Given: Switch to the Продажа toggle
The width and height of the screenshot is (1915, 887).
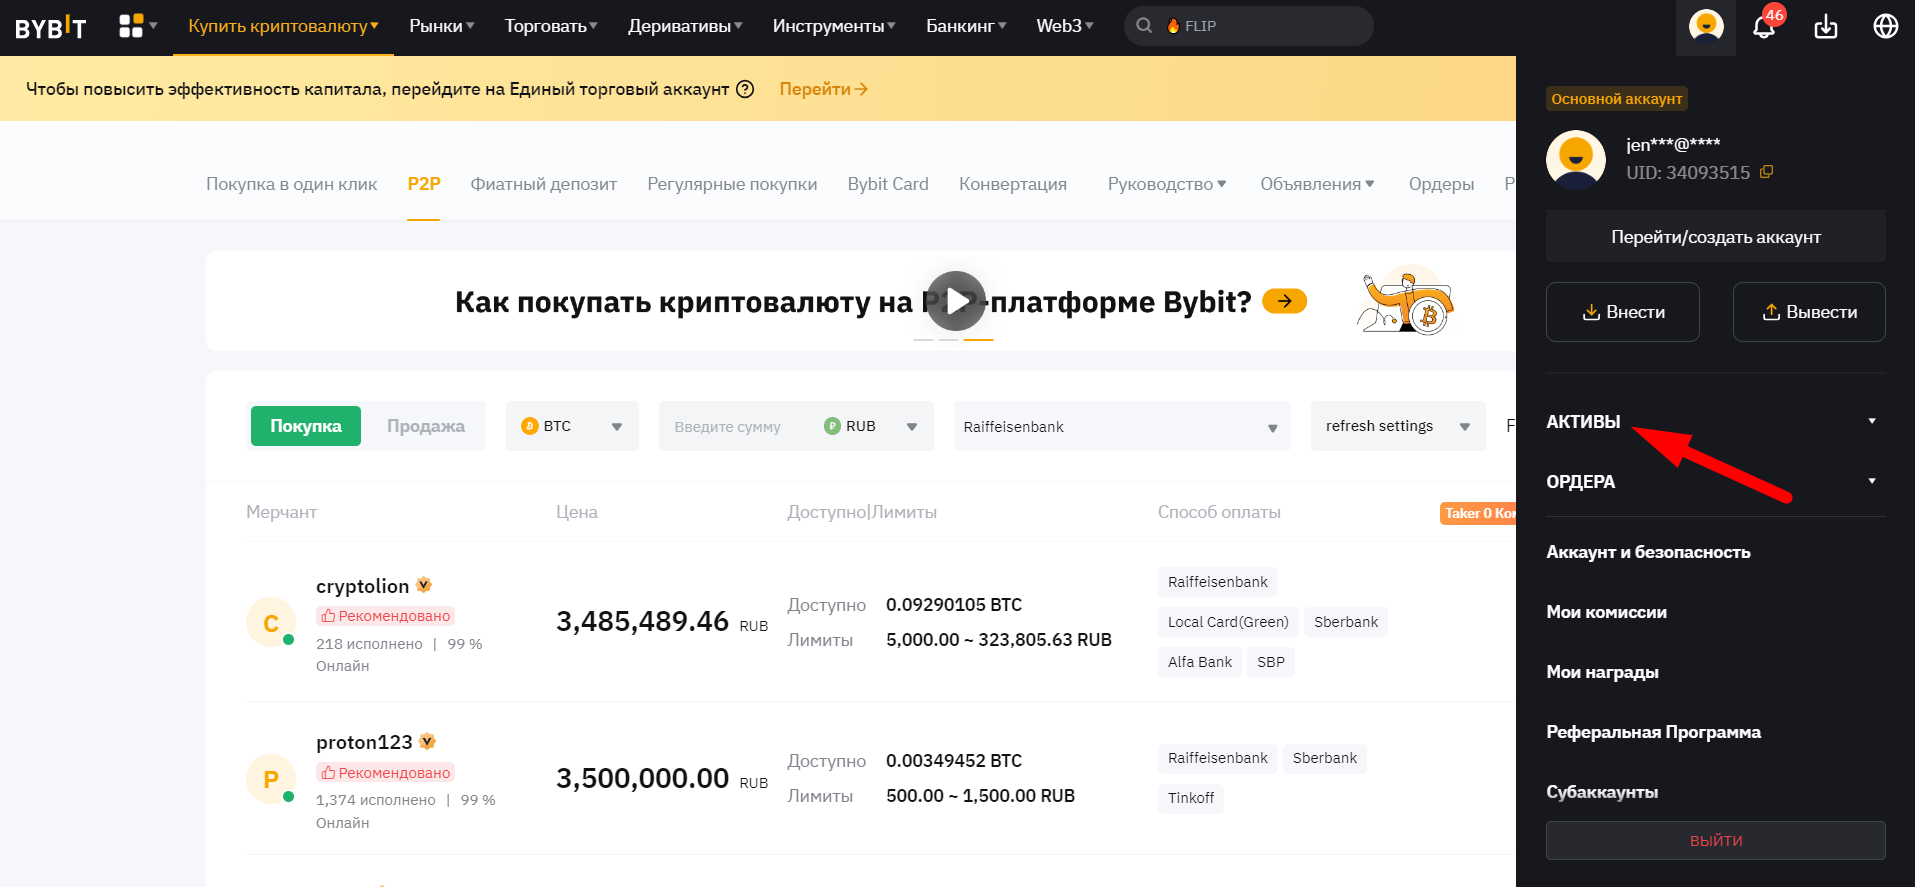Looking at the screenshot, I should click(425, 426).
